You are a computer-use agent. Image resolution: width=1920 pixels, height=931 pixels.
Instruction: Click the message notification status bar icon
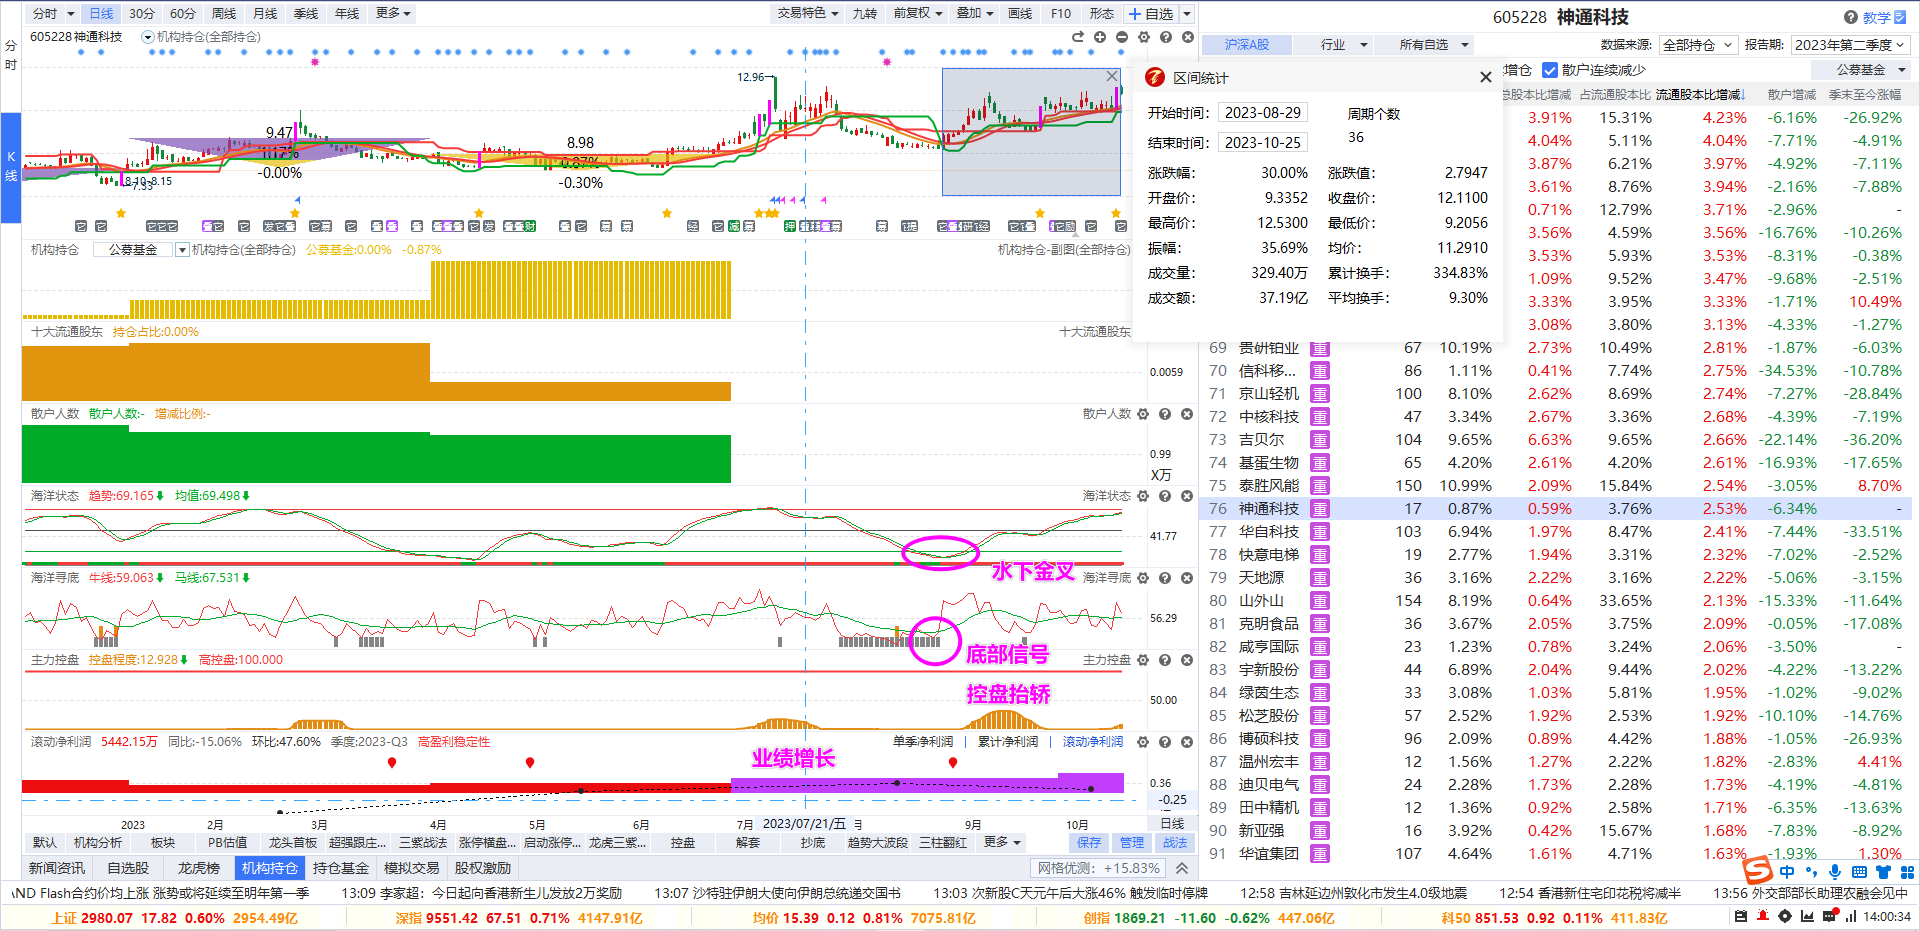pos(1829,917)
